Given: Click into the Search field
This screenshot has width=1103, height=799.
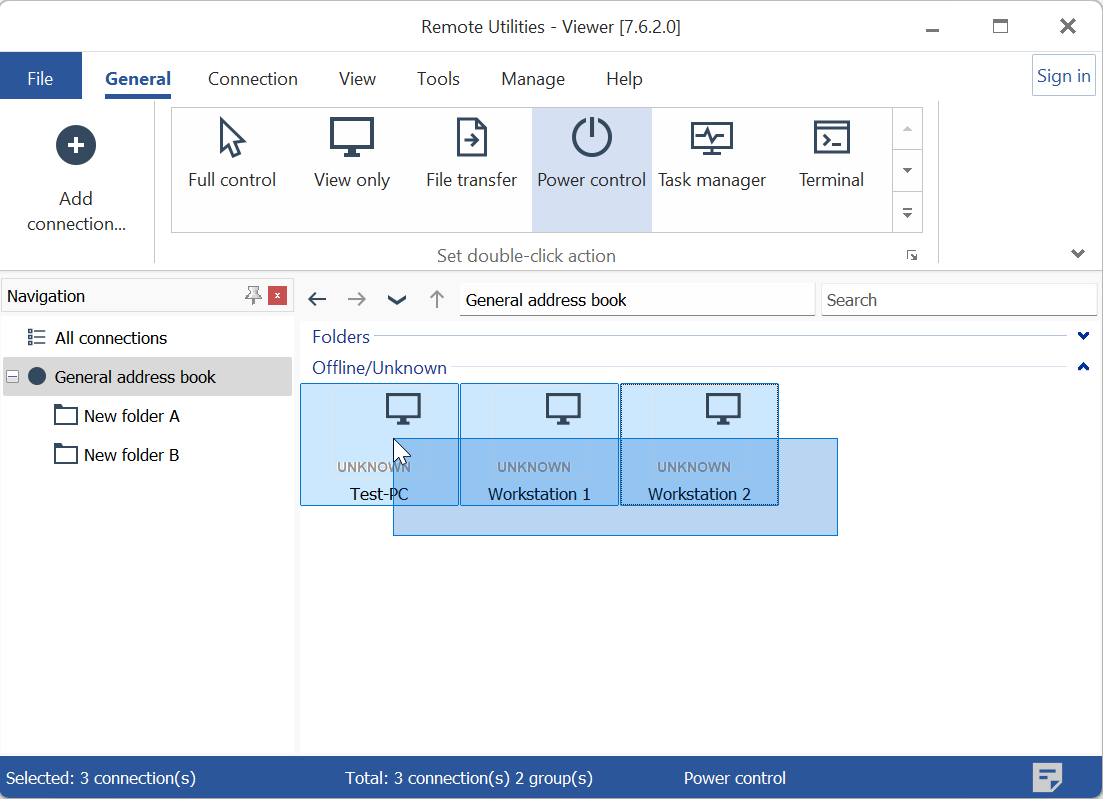Looking at the screenshot, I should pyautogui.click(x=958, y=300).
